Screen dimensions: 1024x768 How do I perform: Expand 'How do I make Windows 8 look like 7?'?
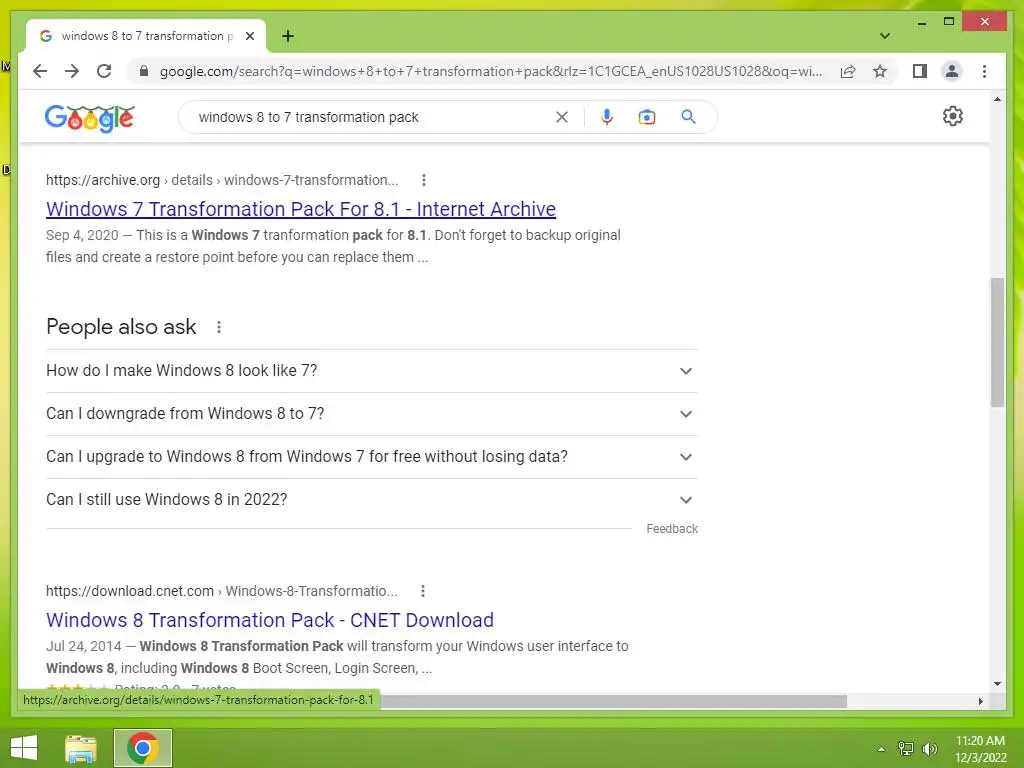[372, 371]
